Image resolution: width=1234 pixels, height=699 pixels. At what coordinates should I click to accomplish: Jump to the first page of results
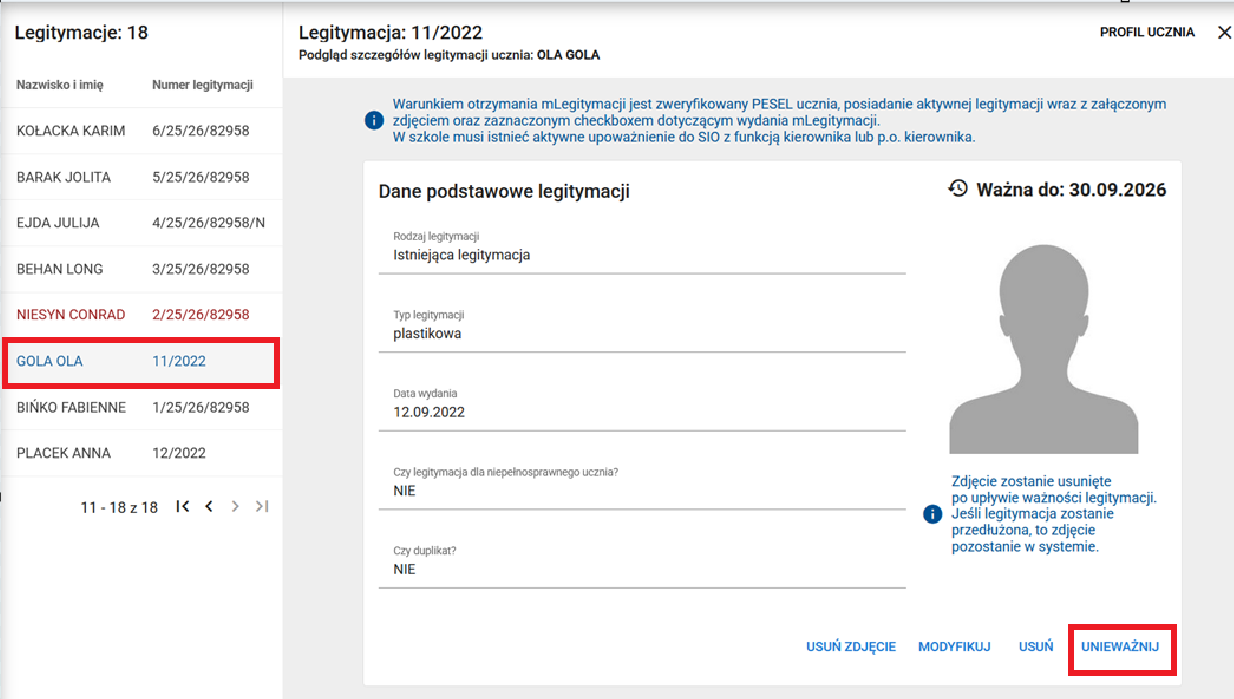pyautogui.click(x=183, y=506)
